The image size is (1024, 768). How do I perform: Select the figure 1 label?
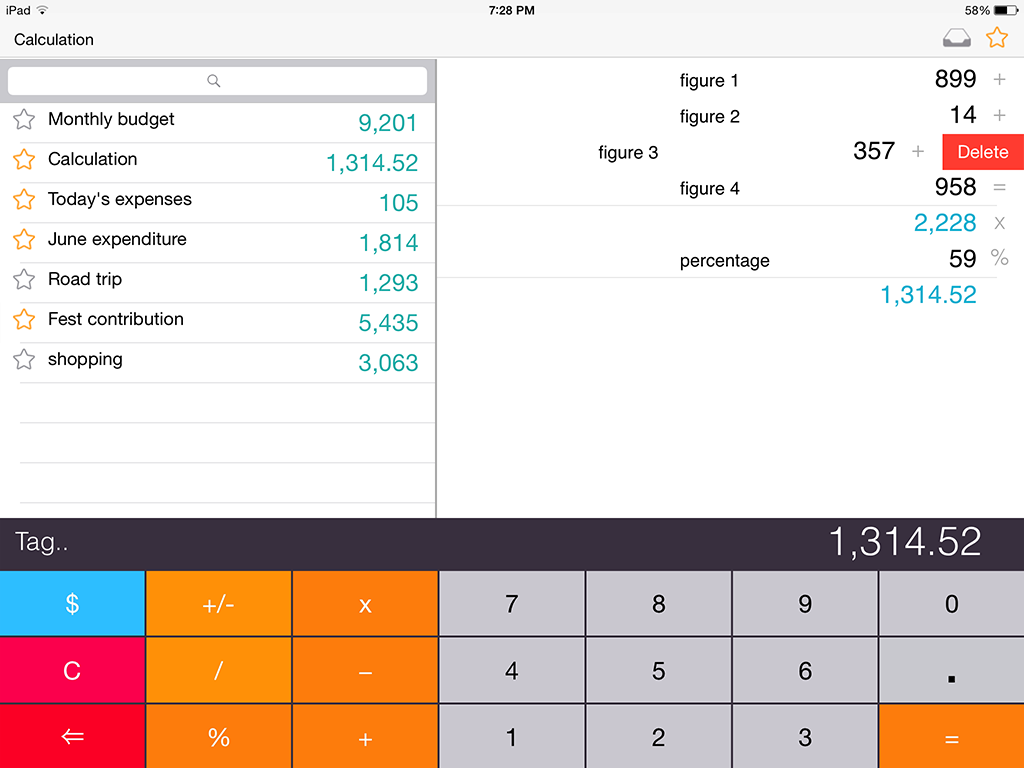pyautogui.click(x=709, y=81)
